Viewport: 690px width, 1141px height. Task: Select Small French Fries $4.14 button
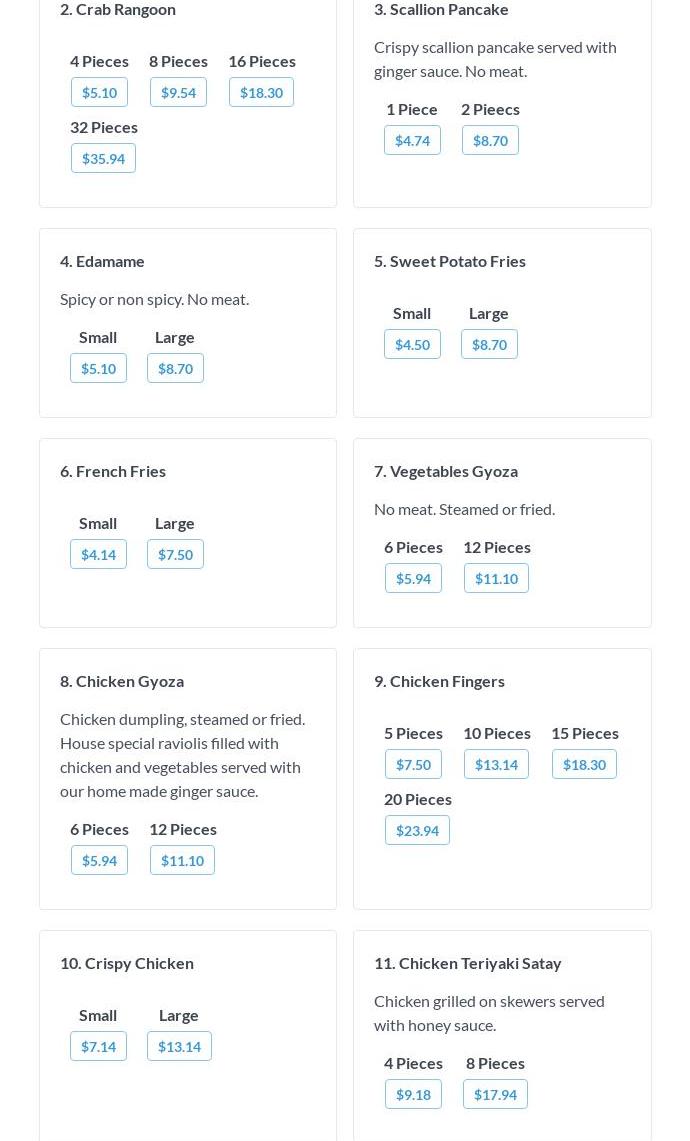pos(98,554)
